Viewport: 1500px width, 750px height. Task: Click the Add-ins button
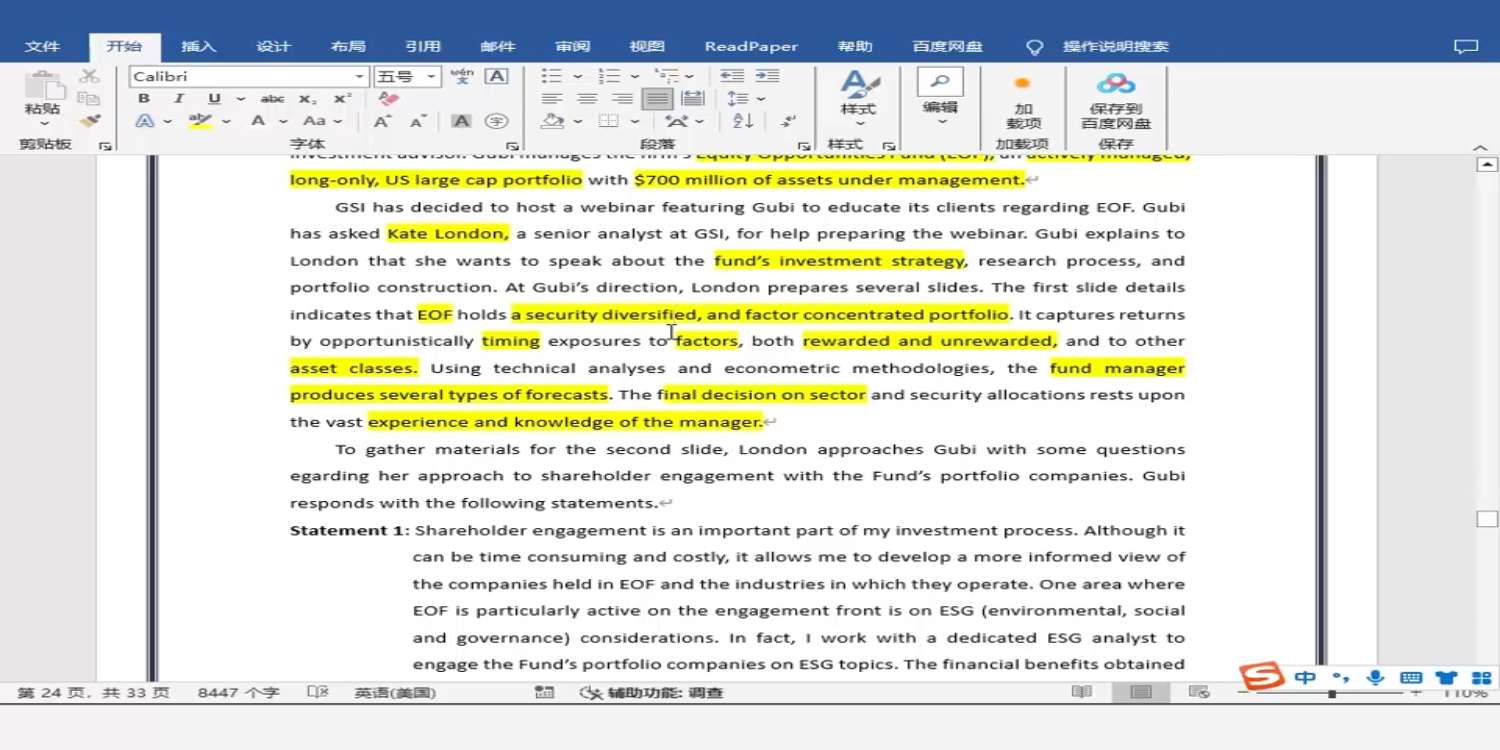click(x=1023, y=101)
